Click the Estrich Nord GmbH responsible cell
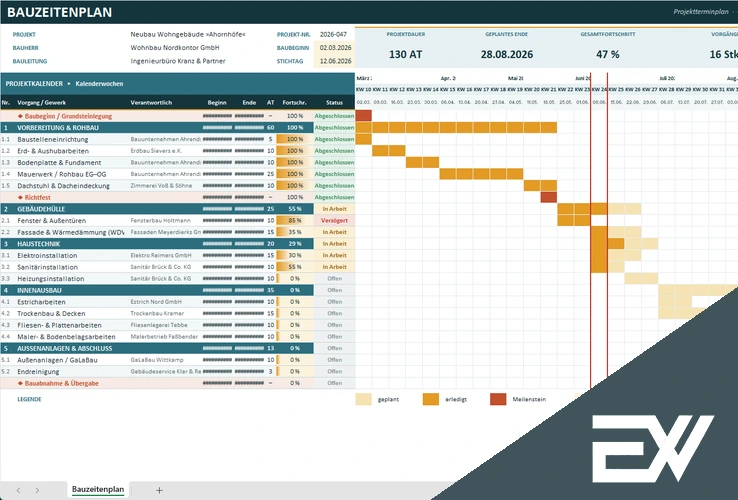Screen dimensions: 738x500 [x=156, y=302]
